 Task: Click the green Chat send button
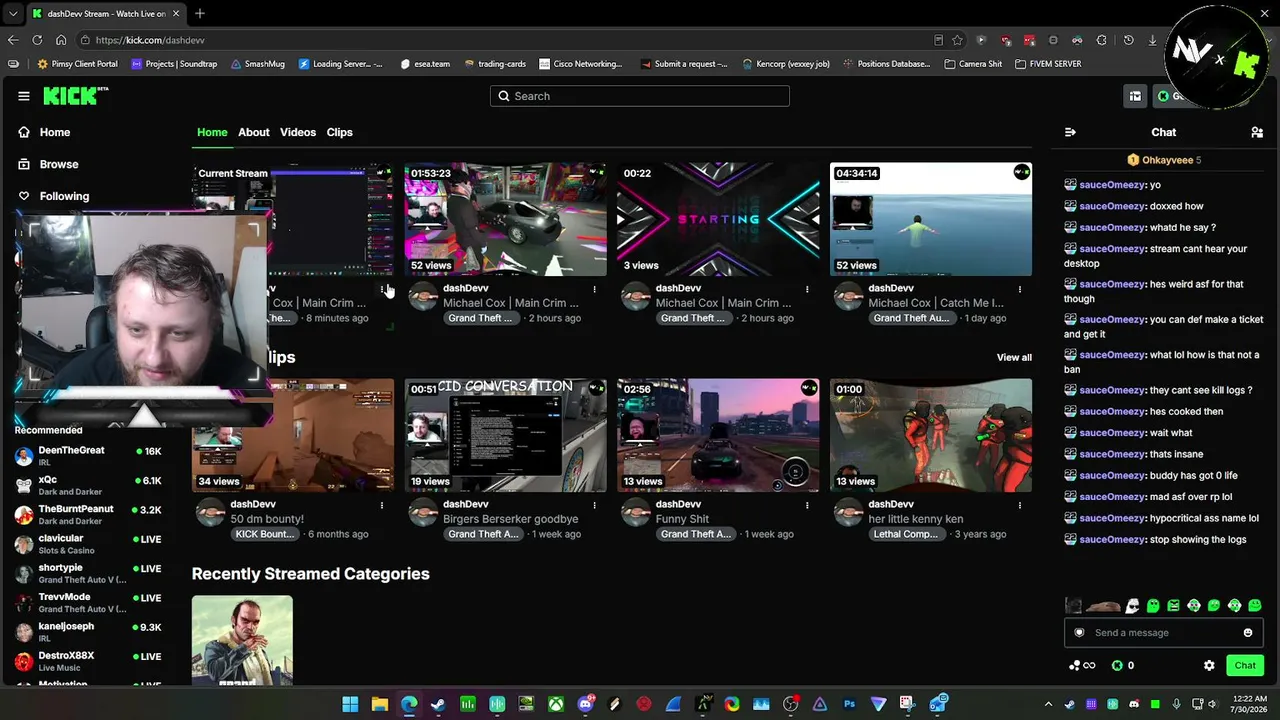coord(1245,665)
